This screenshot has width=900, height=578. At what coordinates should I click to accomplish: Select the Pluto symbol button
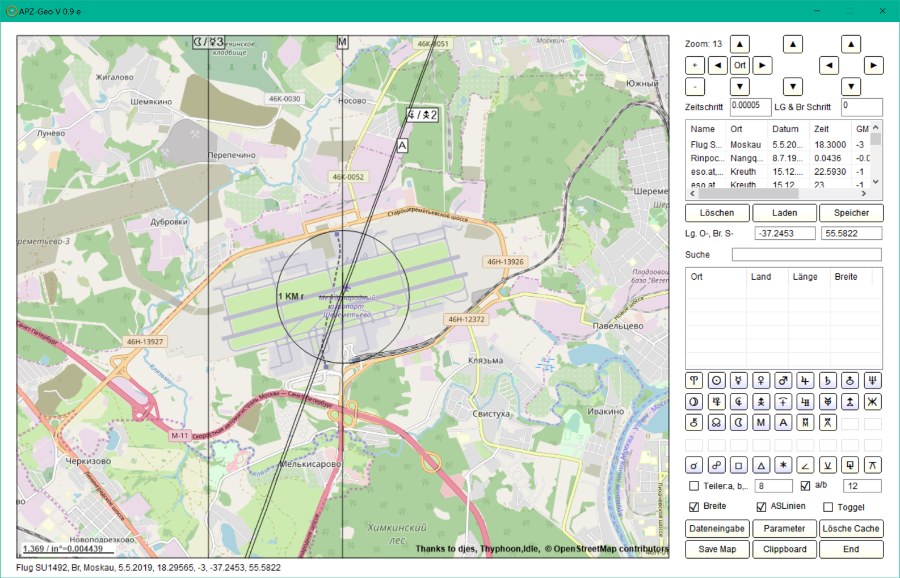click(716, 402)
